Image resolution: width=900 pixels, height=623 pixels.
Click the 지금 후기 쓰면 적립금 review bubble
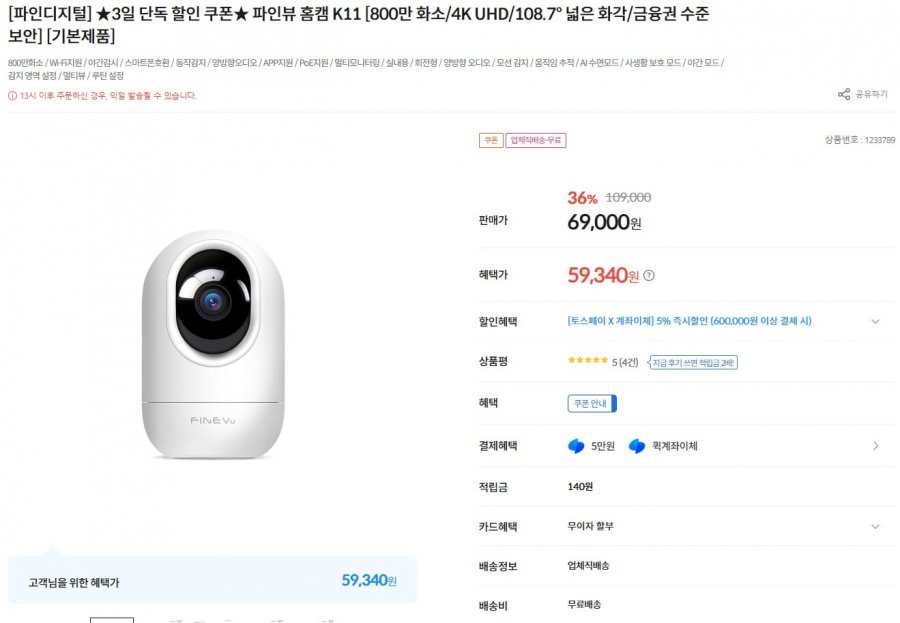[694, 362]
